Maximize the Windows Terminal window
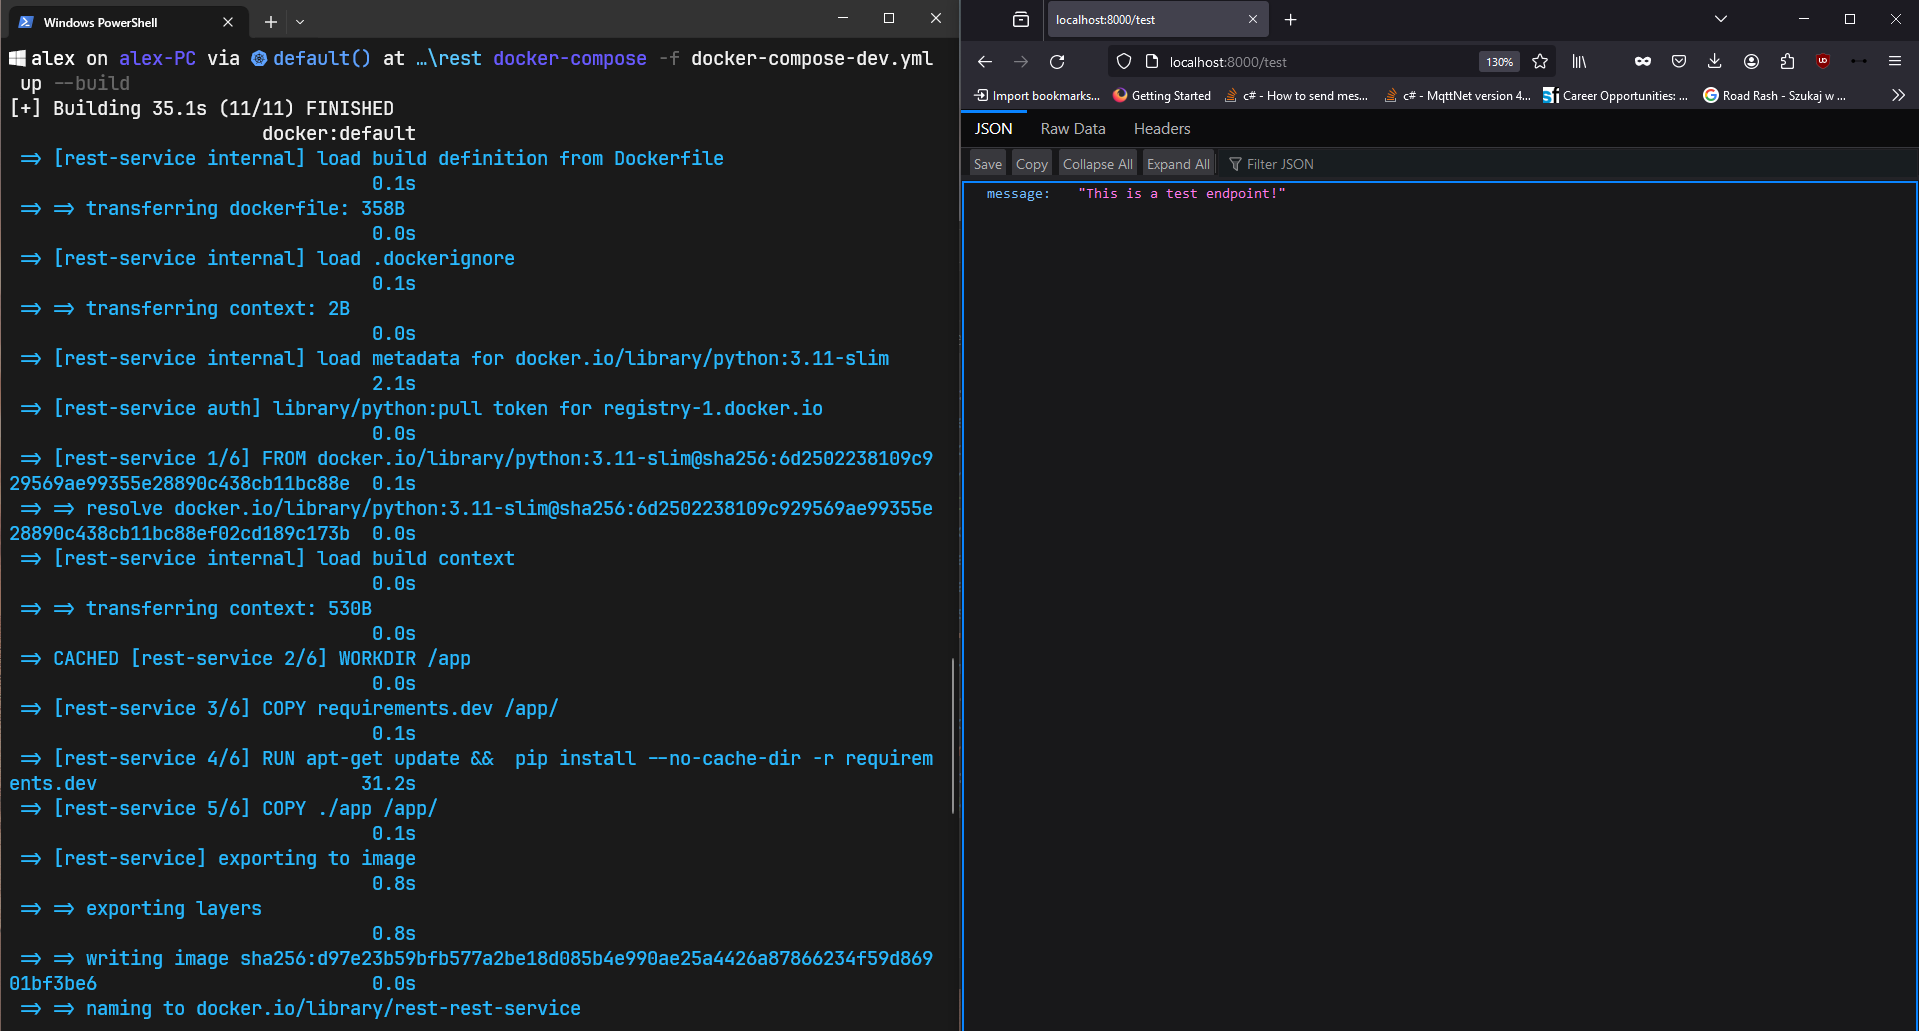The image size is (1919, 1031). [889, 18]
